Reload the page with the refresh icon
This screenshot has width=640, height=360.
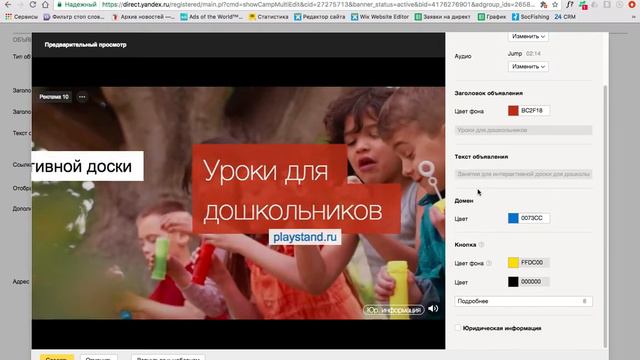(x=33, y=4)
